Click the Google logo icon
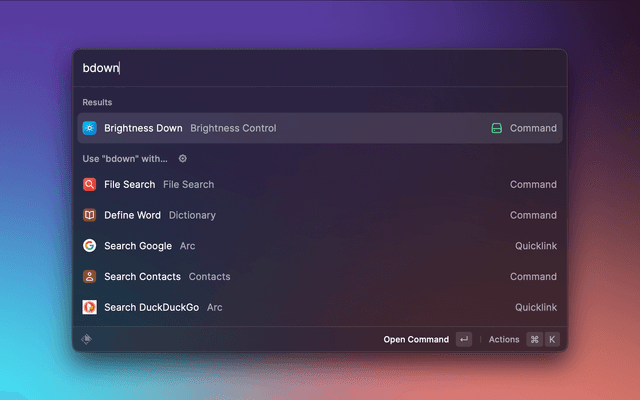Image resolution: width=640 pixels, height=400 pixels. click(x=90, y=246)
